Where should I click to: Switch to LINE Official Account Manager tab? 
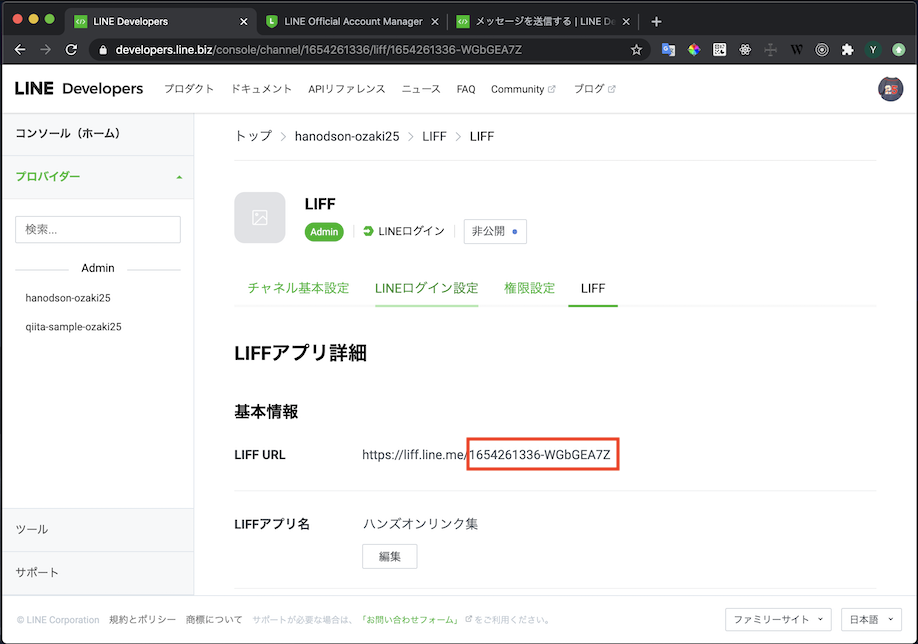[353, 22]
